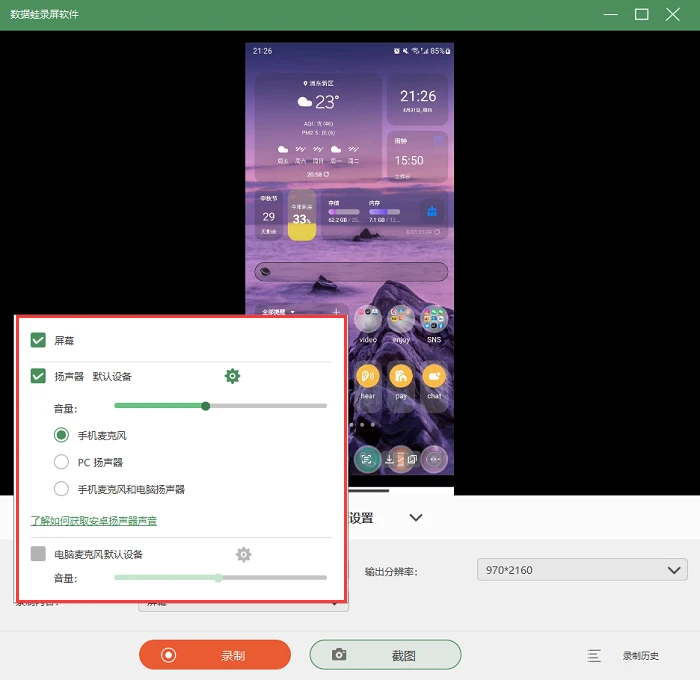This screenshot has width=700, height=680.
Task: Uncheck the 扬声器 checkbox
Action: click(x=38, y=376)
